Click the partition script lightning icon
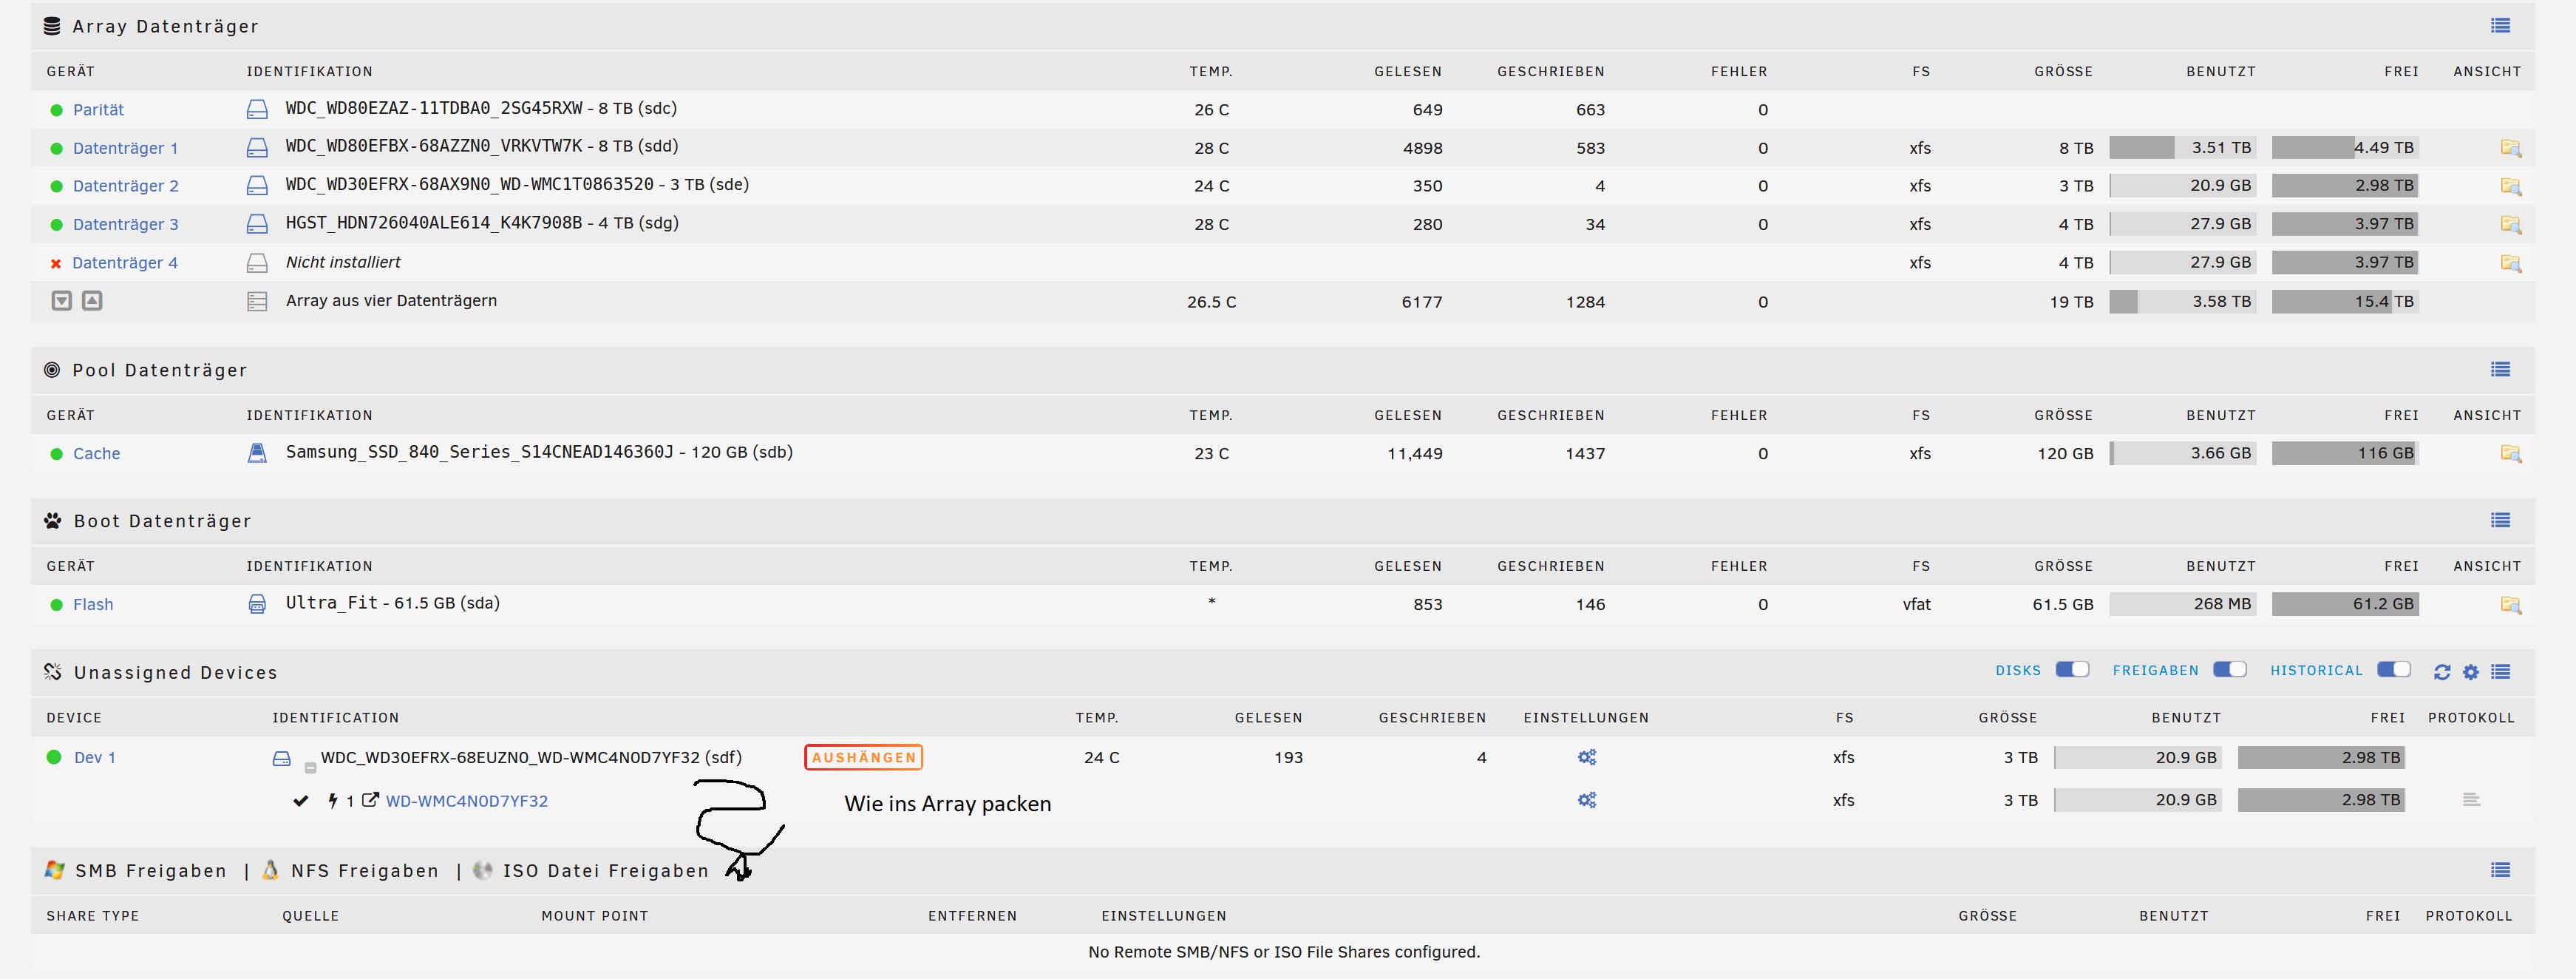Image resolution: width=2576 pixels, height=979 pixels. coord(333,801)
